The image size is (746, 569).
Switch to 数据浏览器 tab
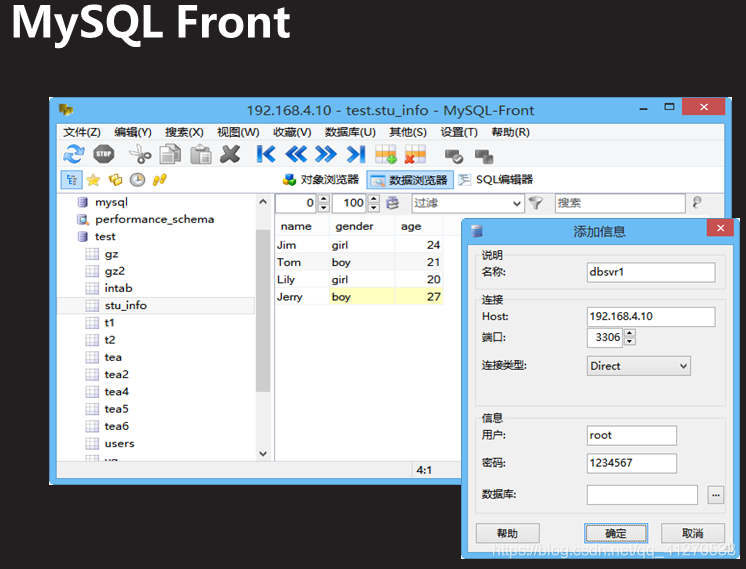410,180
